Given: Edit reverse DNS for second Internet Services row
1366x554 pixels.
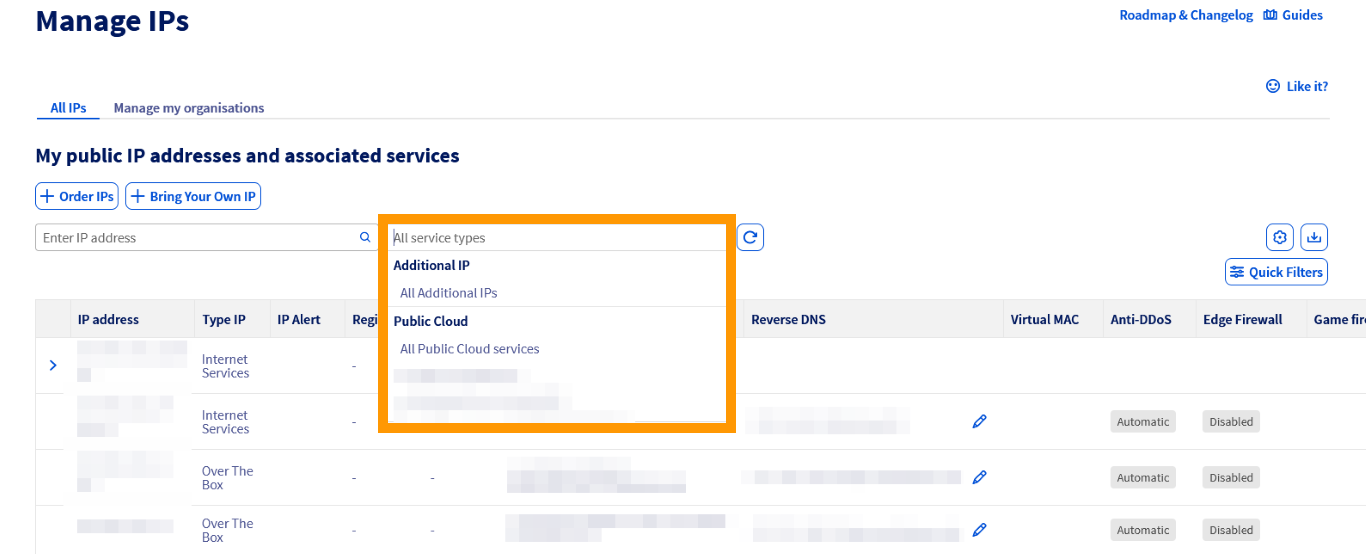Looking at the screenshot, I should tap(979, 422).
